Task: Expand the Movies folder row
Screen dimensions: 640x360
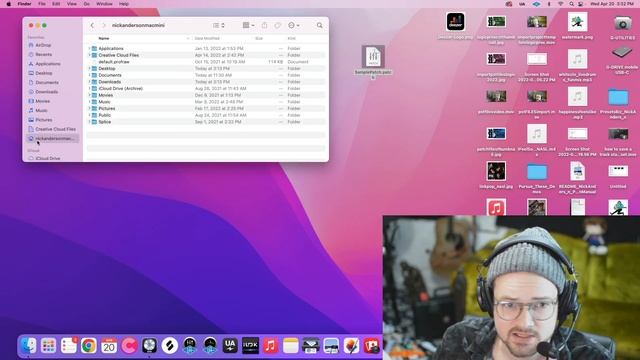Action: point(89,95)
